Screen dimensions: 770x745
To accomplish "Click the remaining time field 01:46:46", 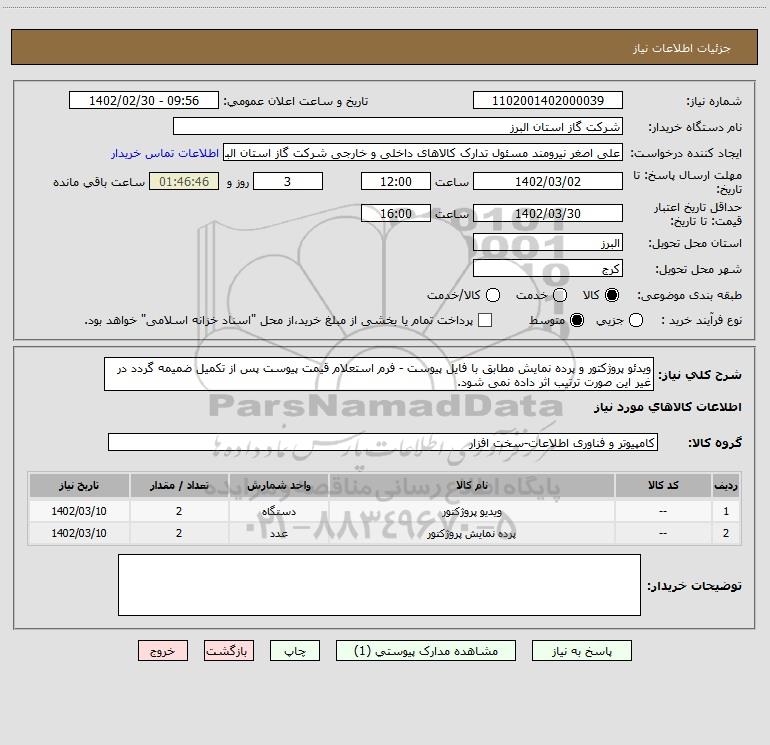I will coord(184,181).
